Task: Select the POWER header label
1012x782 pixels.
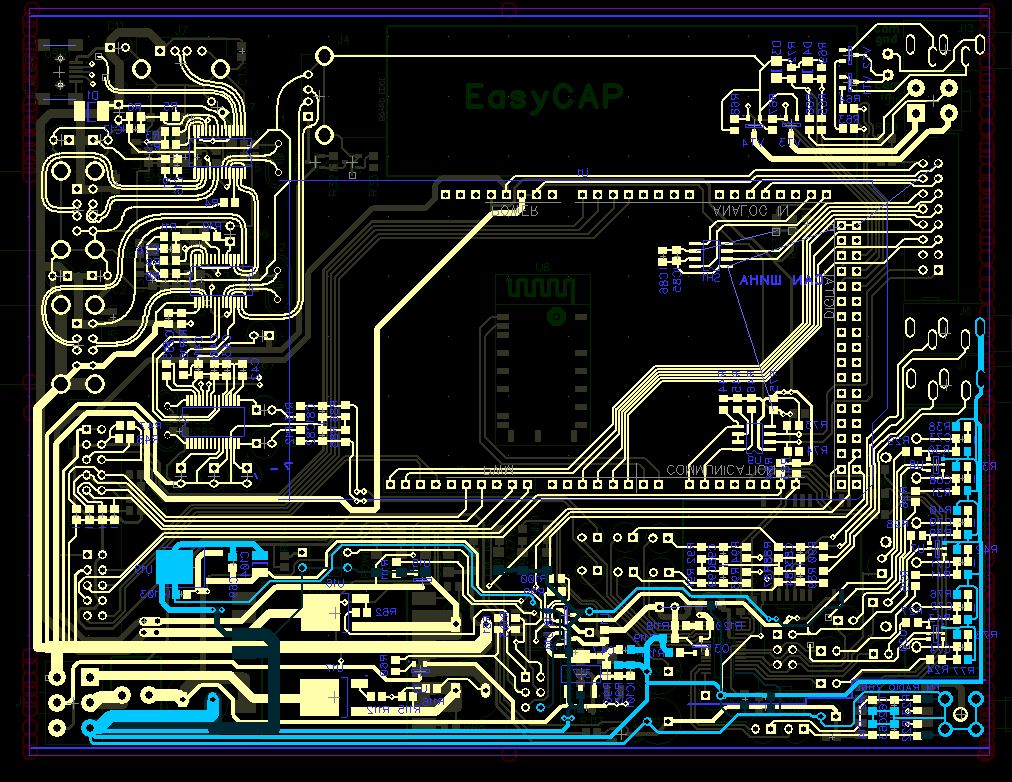Action: coord(515,211)
